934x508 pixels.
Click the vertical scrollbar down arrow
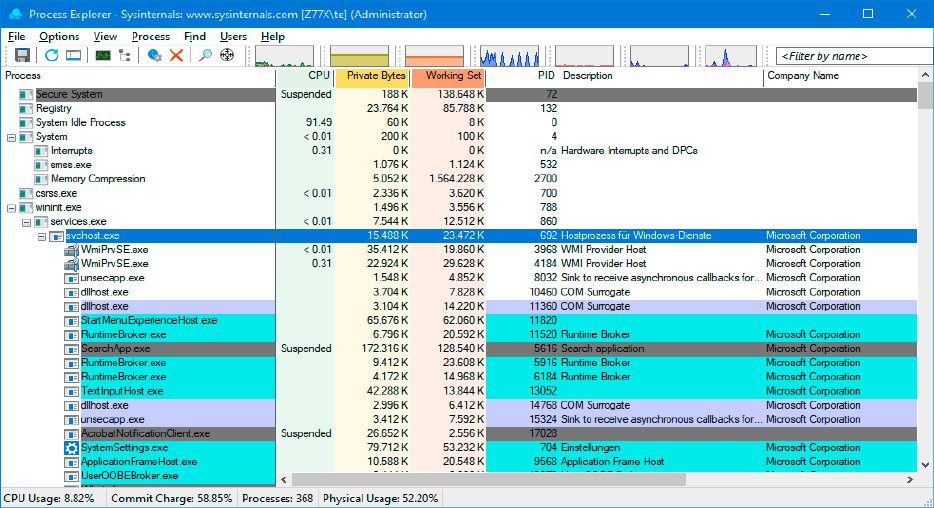pos(925,465)
